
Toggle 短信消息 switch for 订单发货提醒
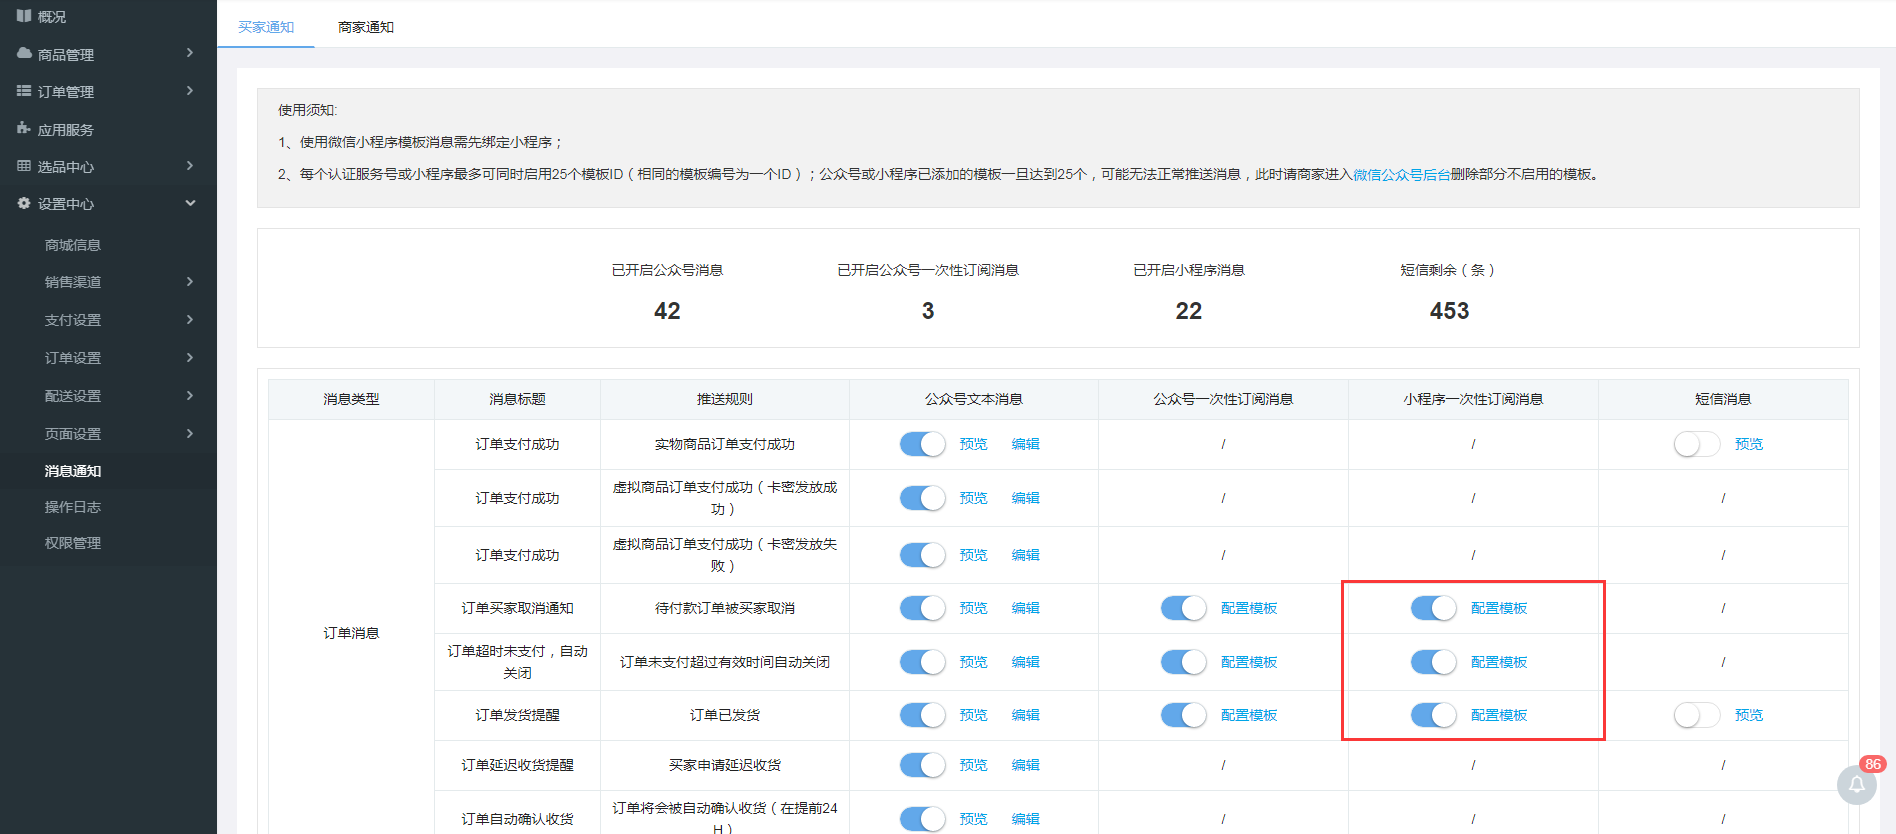point(1697,715)
